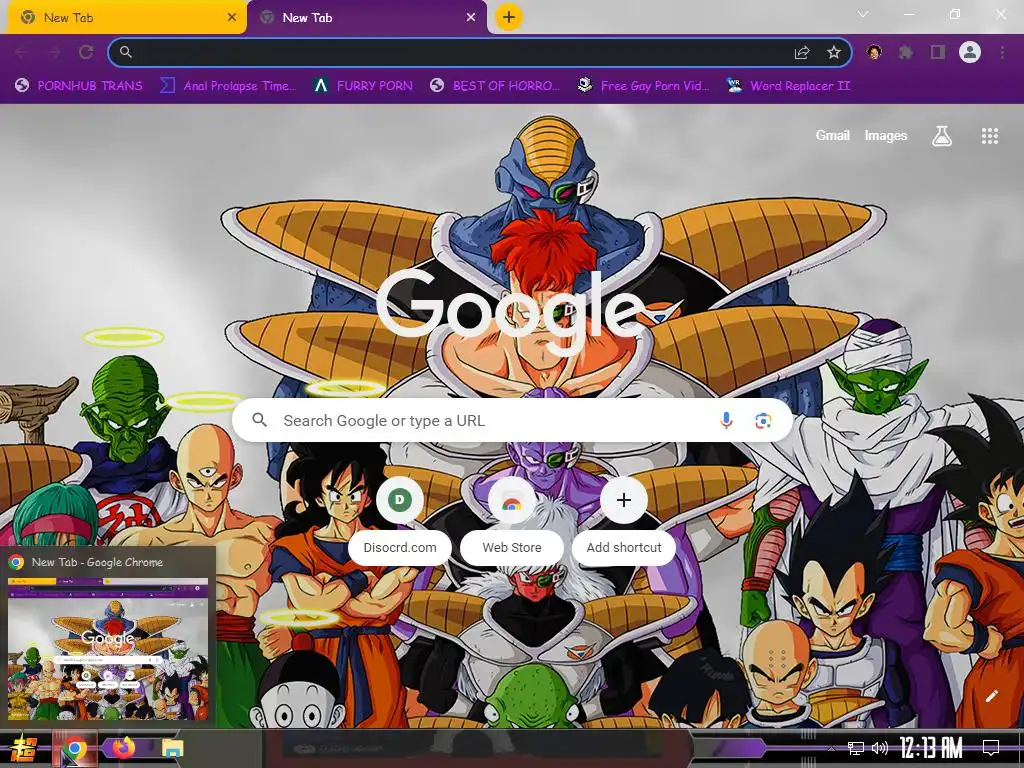Share this page via omnibox share icon
Screen dimensions: 1024x768
(802, 52)
